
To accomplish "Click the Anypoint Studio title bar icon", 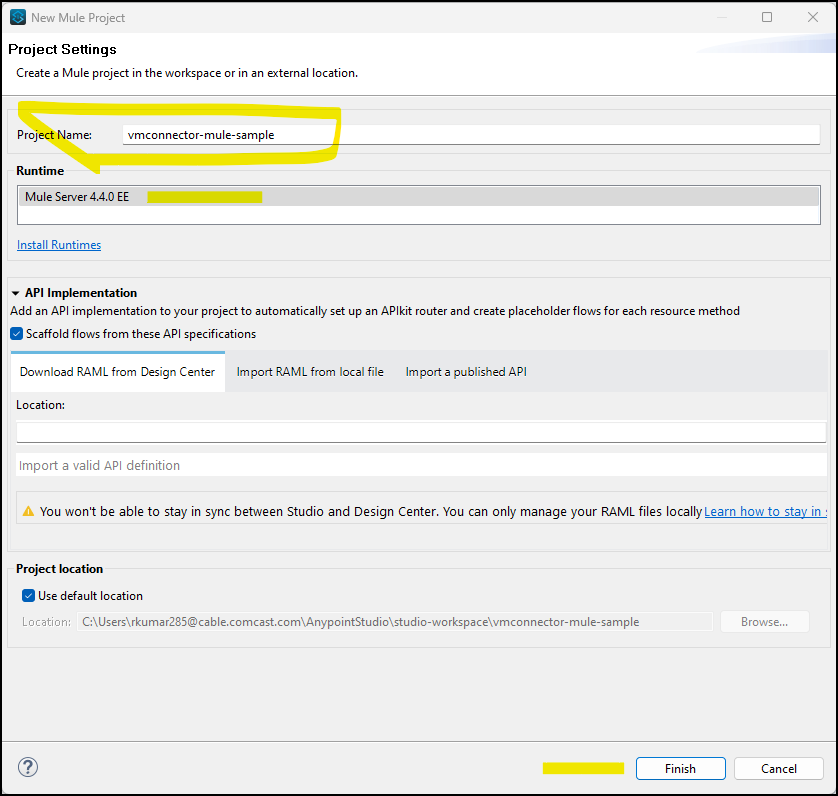I will point(18,17).
